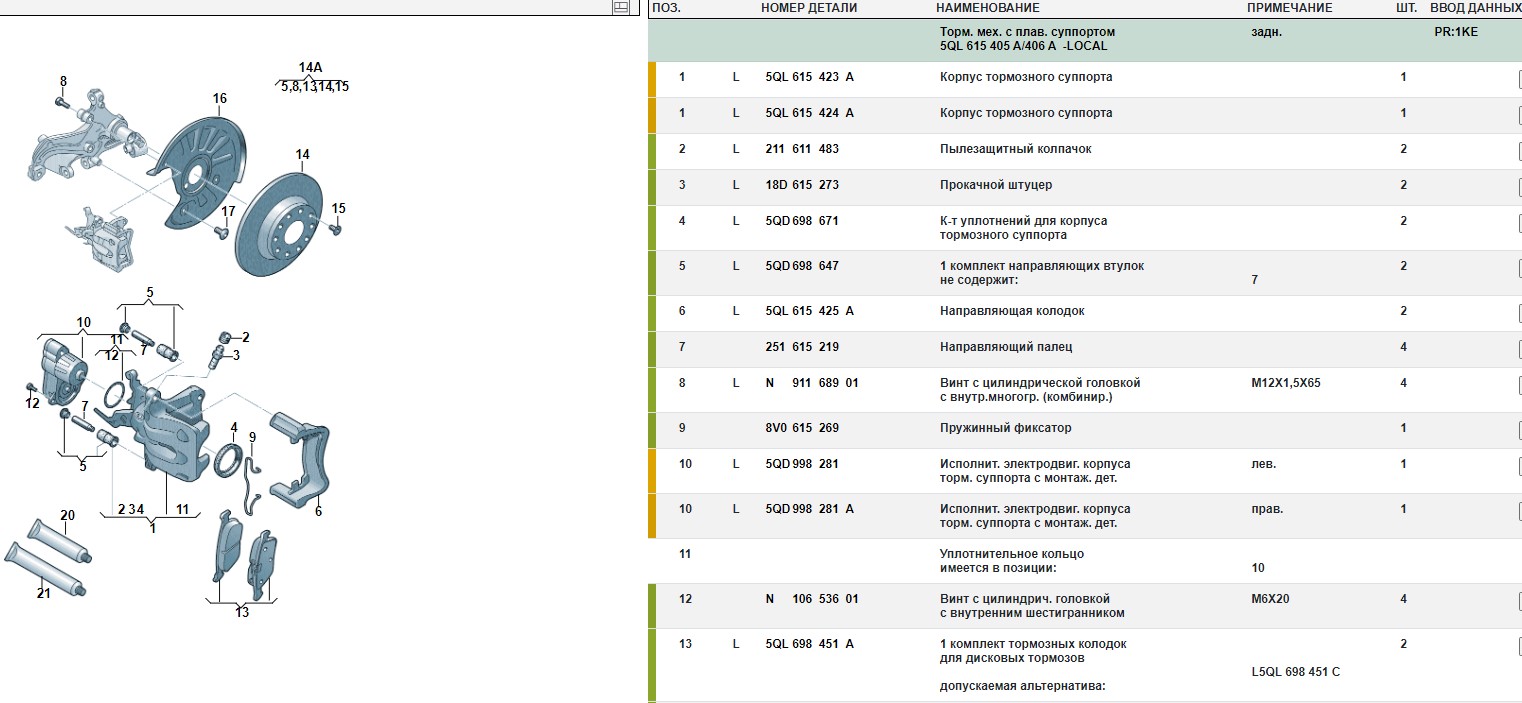1522x703 pixels.
Task: Select part number 5QL 615 424 A
Action: (810, 113)
